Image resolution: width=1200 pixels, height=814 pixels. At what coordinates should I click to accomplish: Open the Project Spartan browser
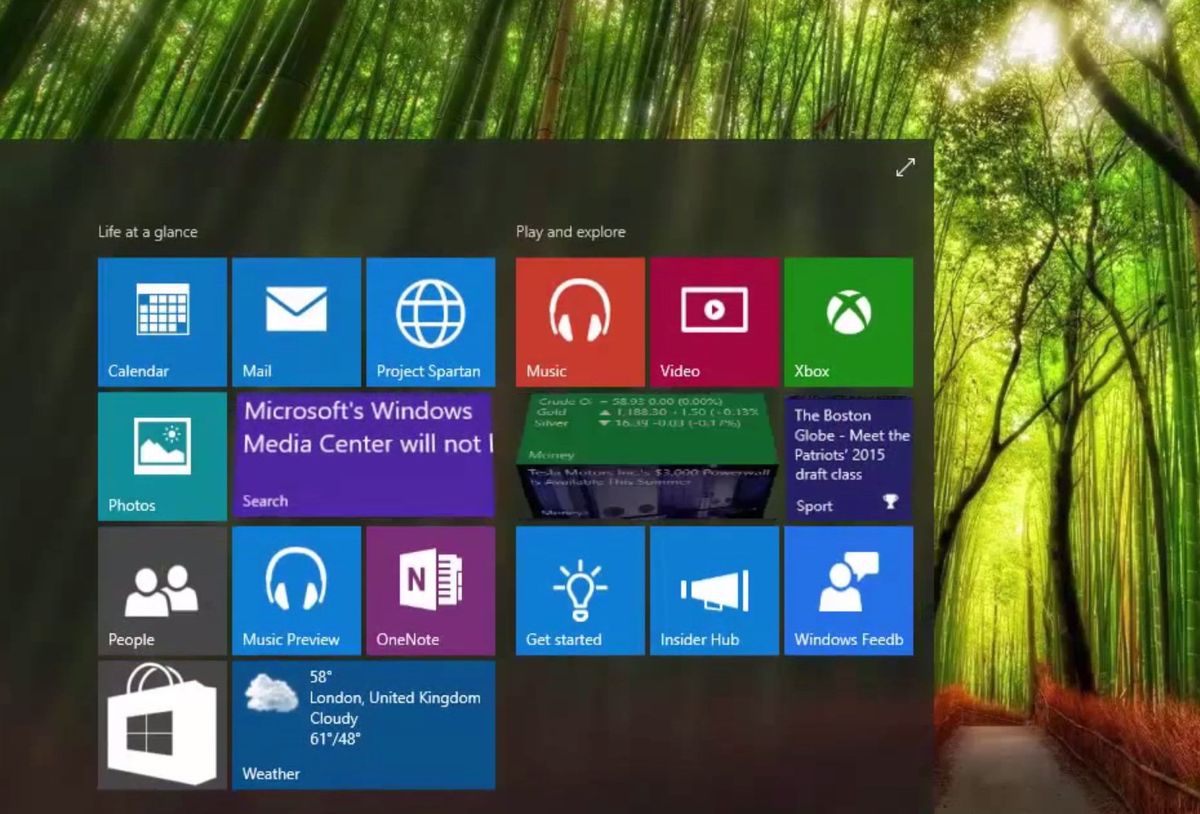[431, 320]
